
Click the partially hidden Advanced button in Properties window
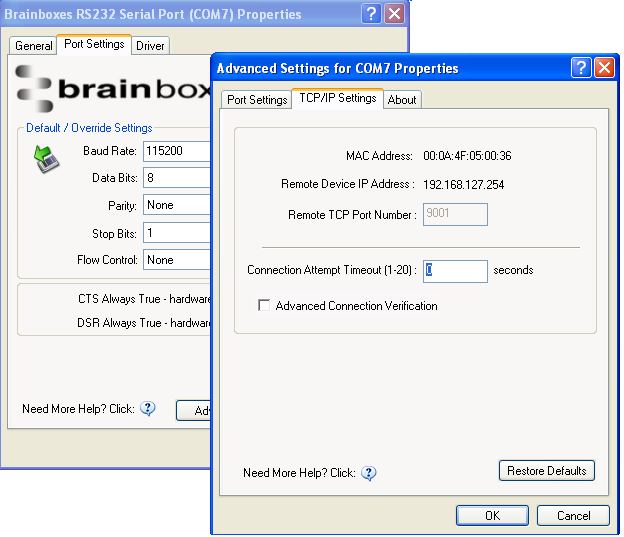(x=193, y=410)
